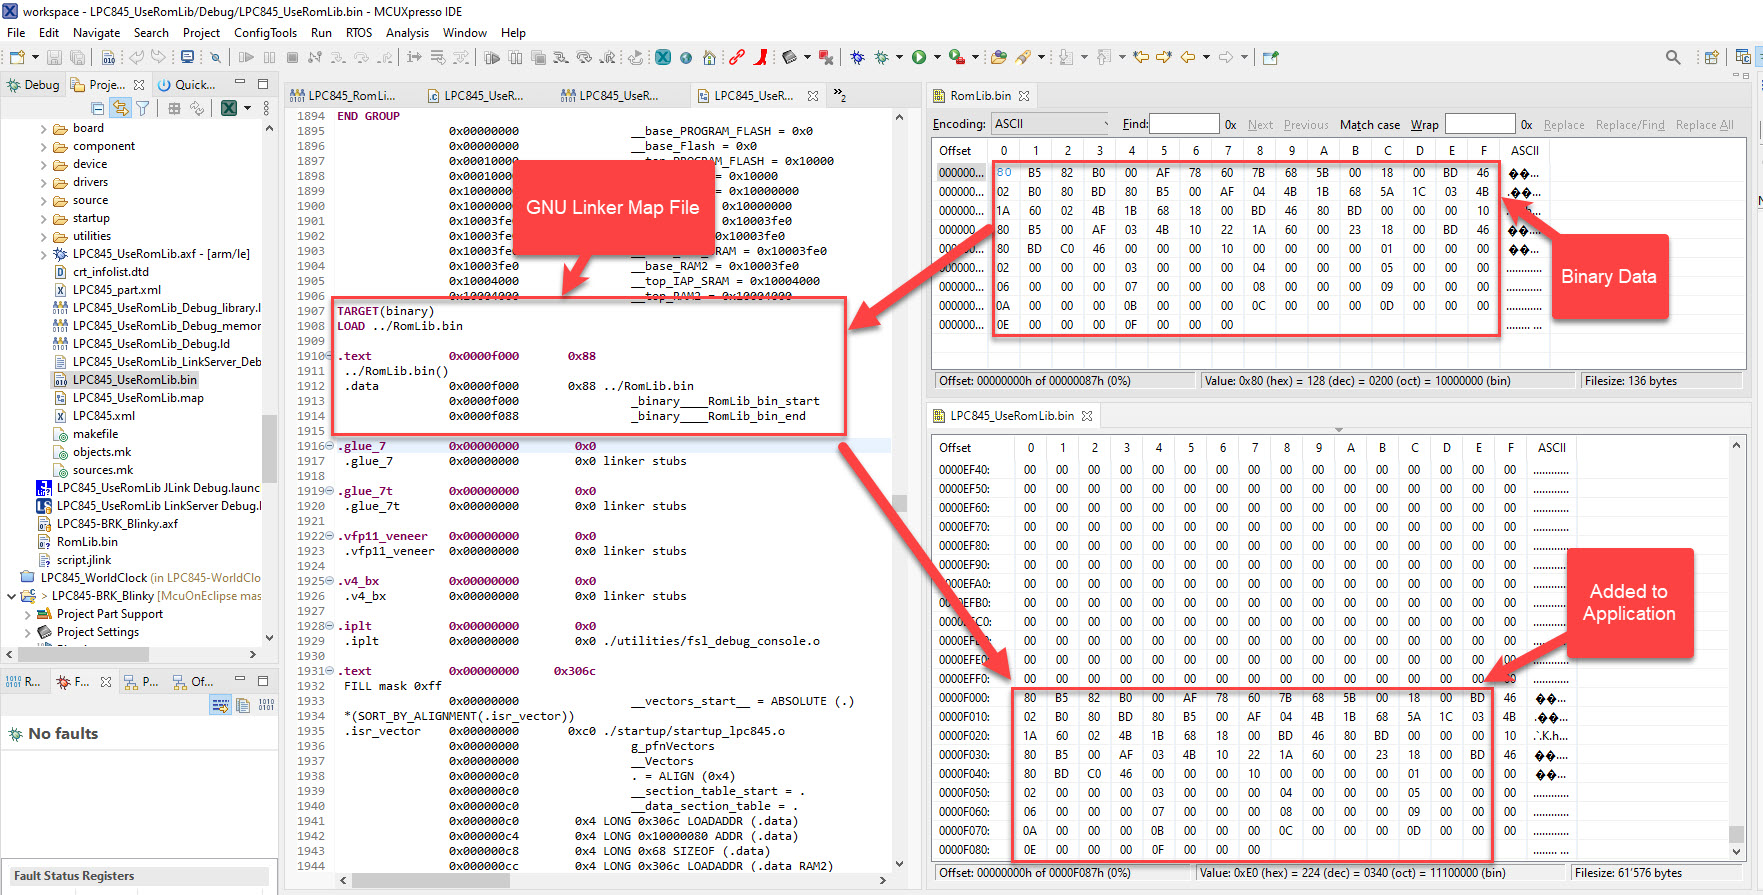Click the map editor vertical scrollbar thumb
This screenshot has height=895, width=1763.
(899, 503)
